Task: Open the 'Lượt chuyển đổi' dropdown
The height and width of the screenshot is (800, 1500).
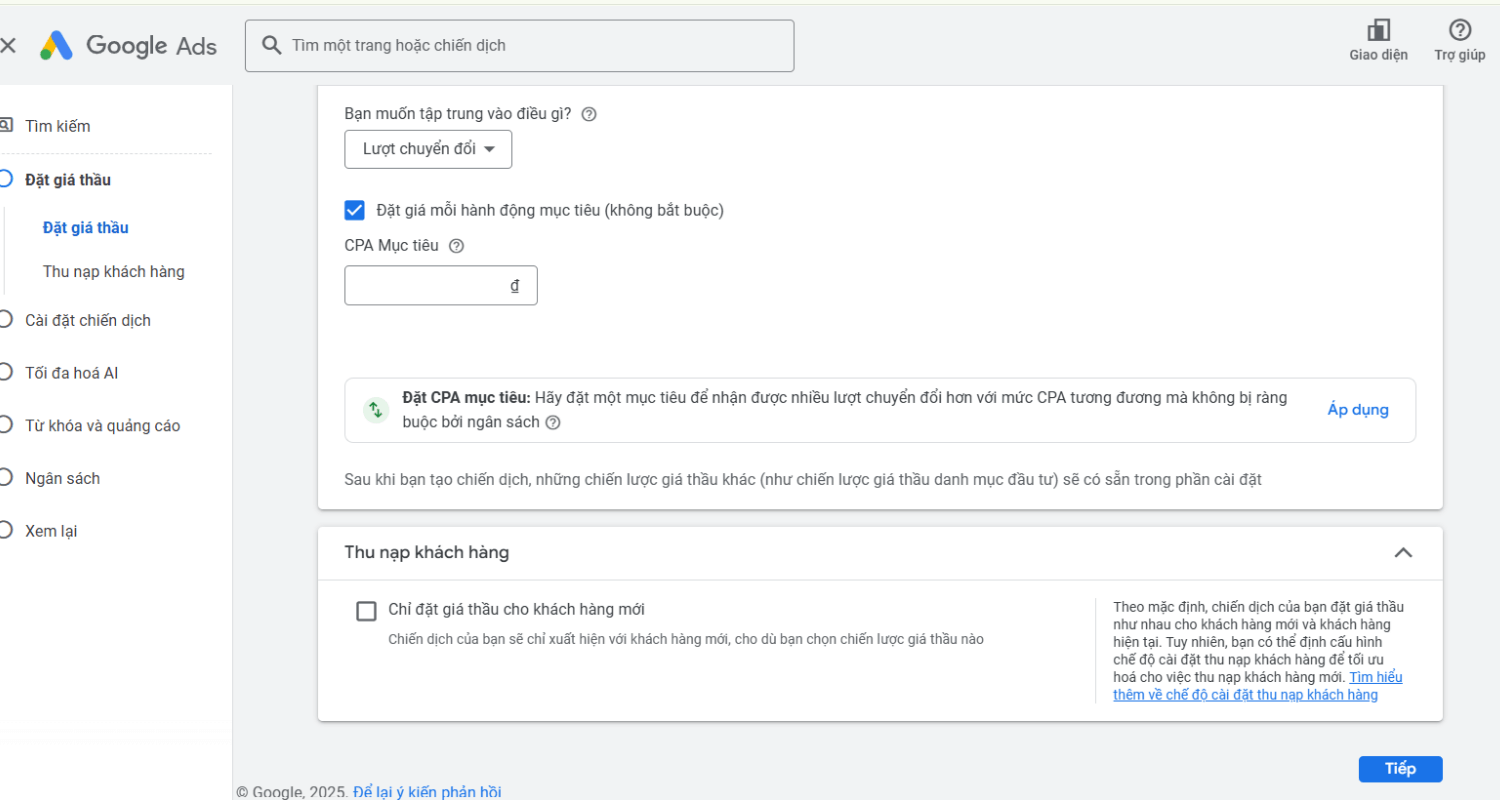Action: (428, 150)
